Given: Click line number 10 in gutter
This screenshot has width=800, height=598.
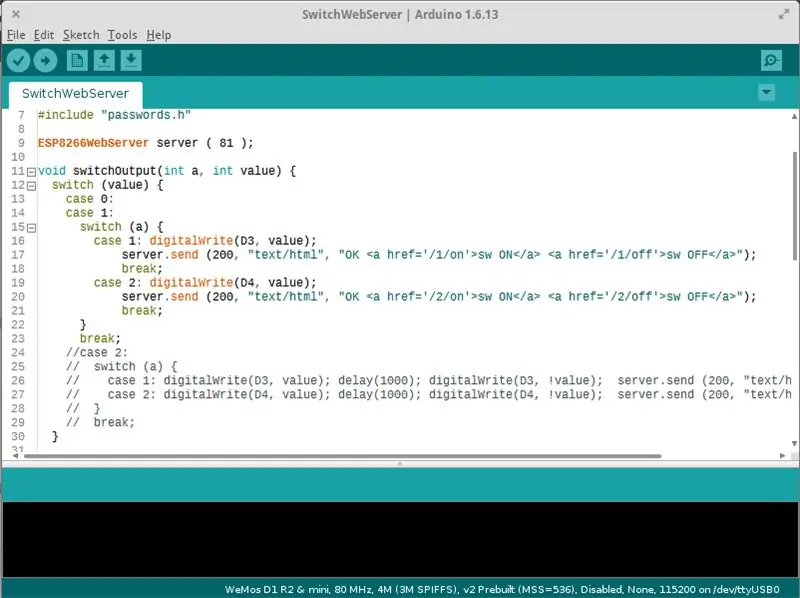Looking at the screenshot, I should (x=18, y=157).
